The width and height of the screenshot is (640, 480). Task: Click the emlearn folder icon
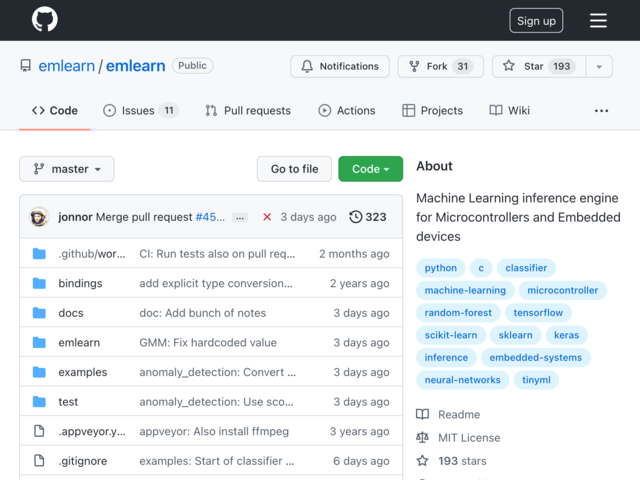[39, 342]
